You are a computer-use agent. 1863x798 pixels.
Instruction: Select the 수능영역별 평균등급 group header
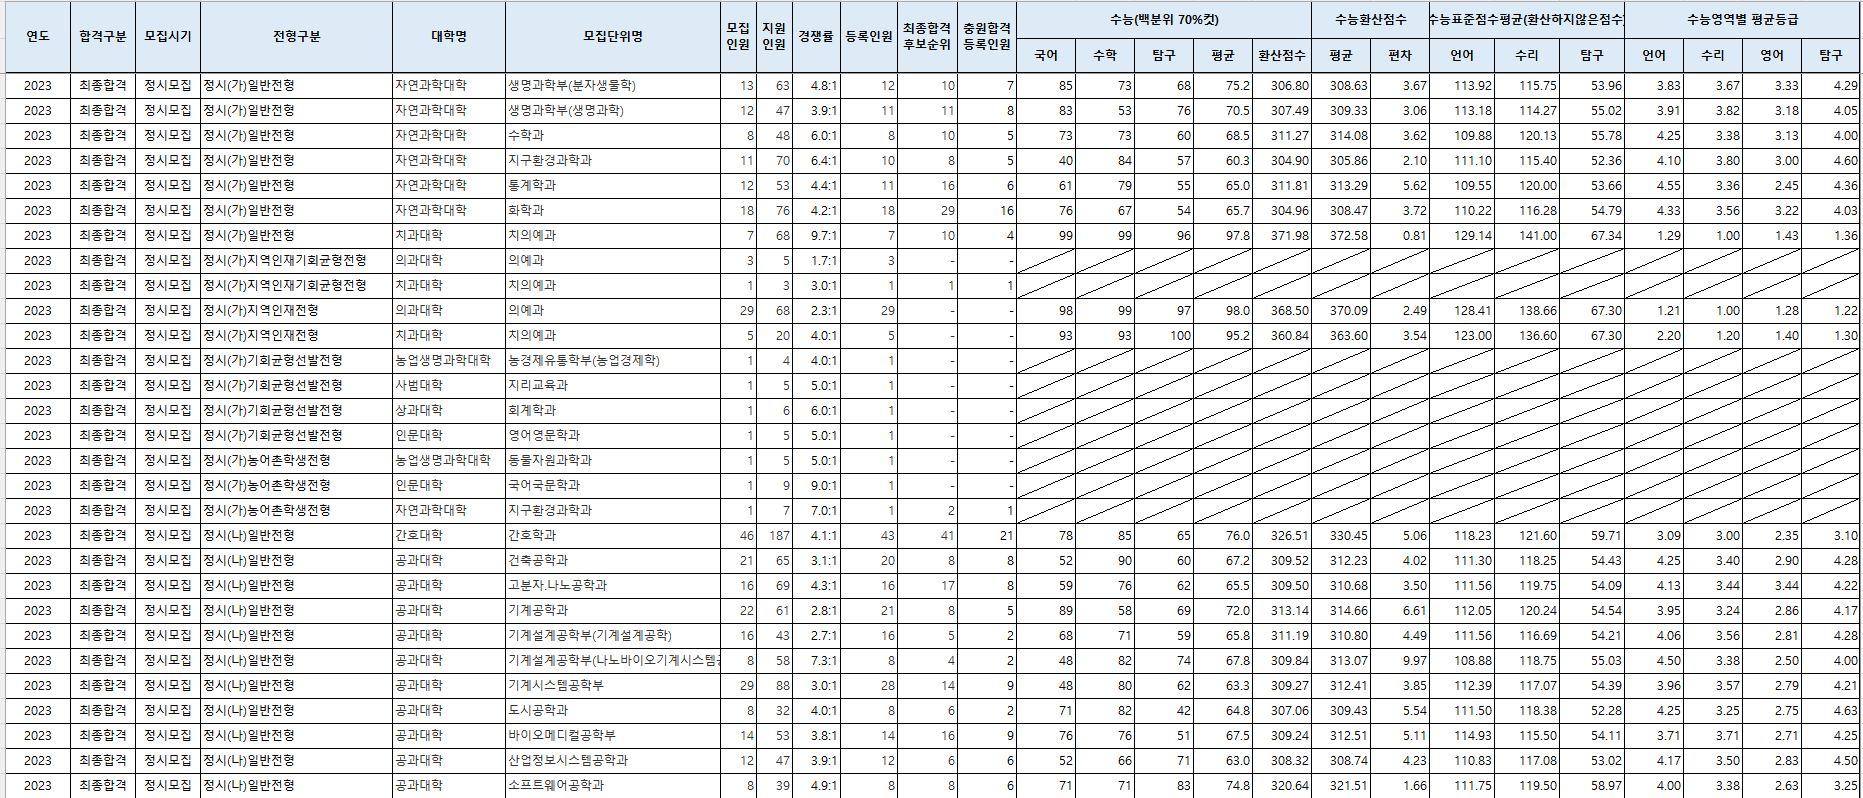point(1742,20)
